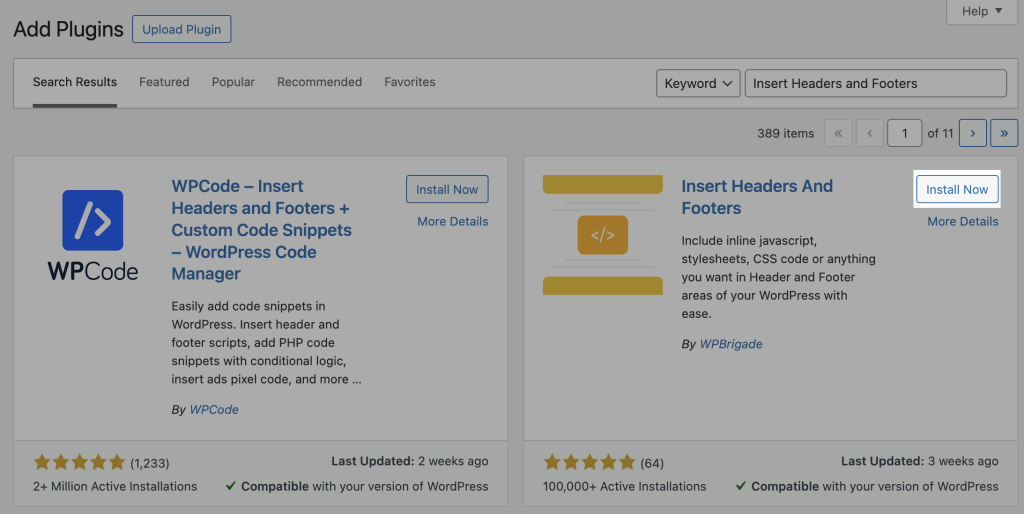Show the Favorites tab
Screen dimensions: 1024x514
(x=409, y=82)
